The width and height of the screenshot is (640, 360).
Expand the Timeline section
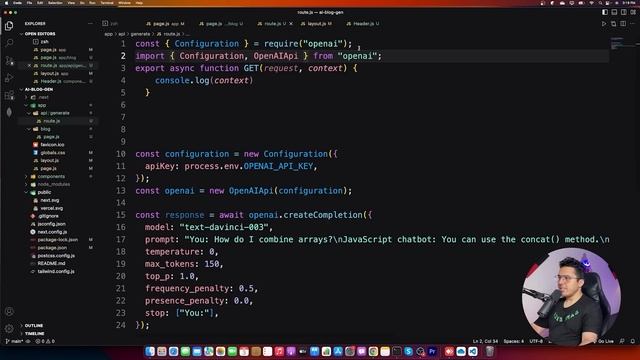click(34, 333)
